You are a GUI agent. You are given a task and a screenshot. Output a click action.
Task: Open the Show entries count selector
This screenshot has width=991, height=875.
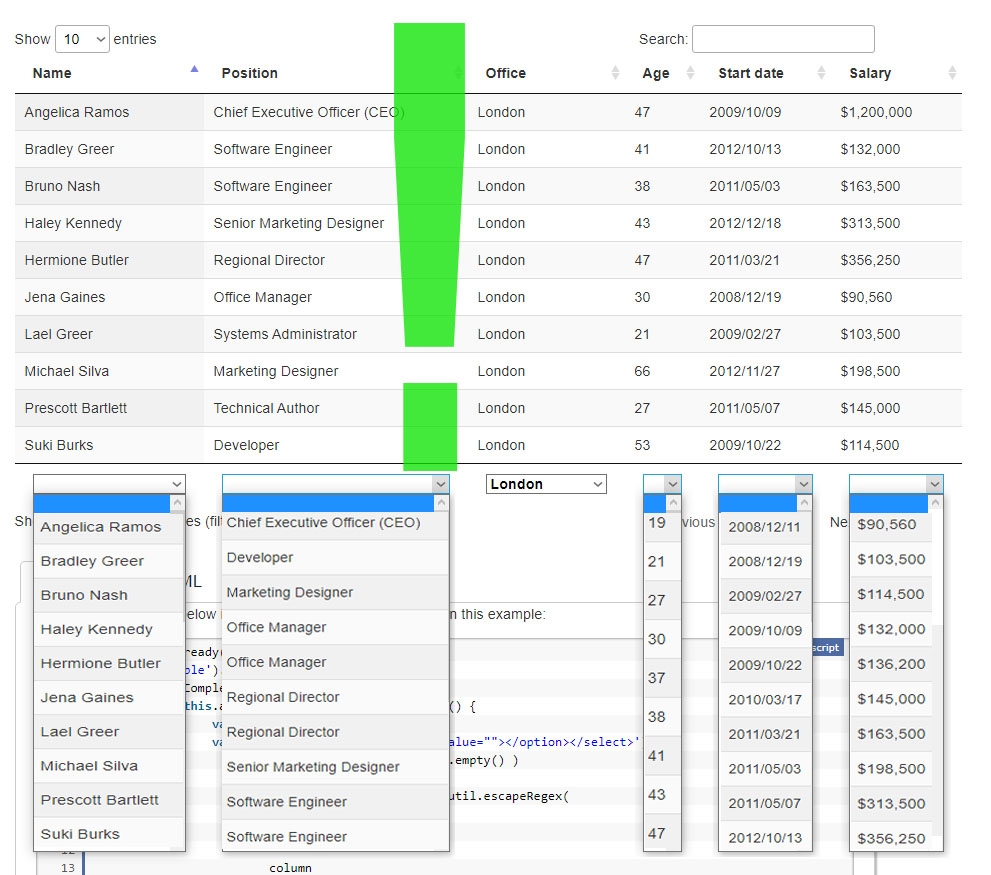point(82,39)
